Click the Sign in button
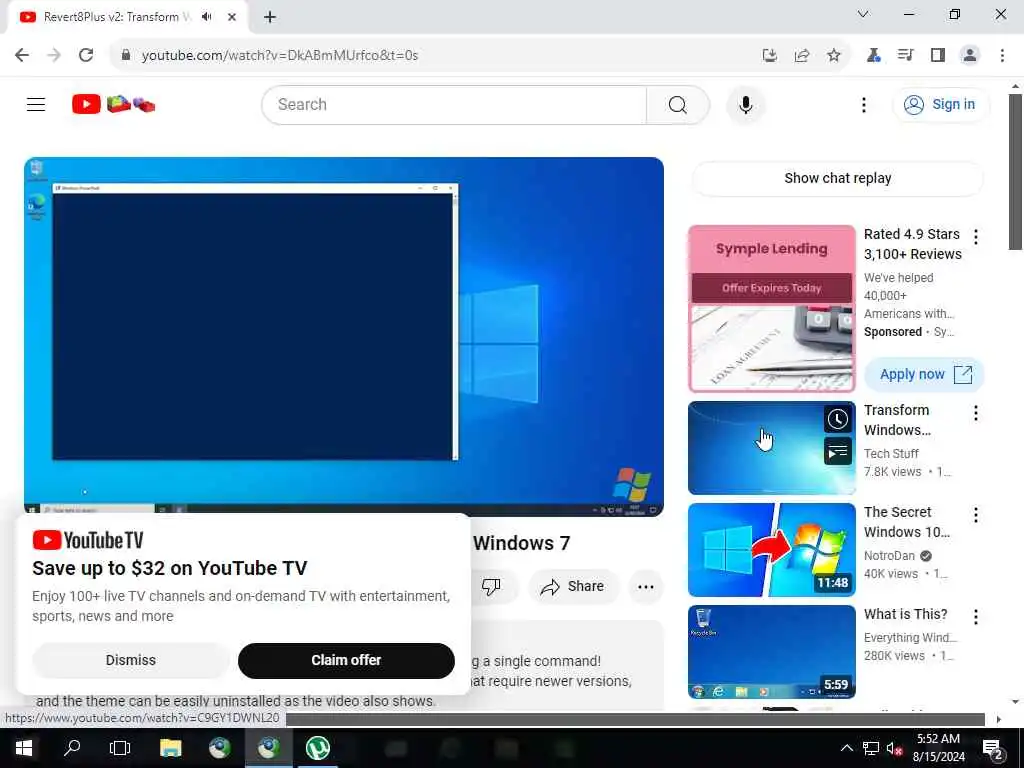Viewport: 1024px width, 768px height. [x=940, y=104]
